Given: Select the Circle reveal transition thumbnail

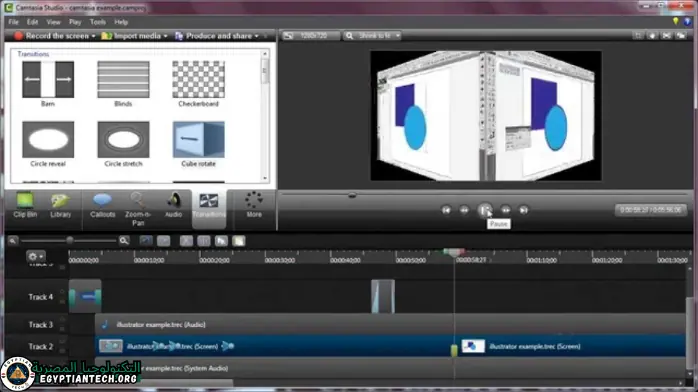Looking at the screenshot, I should click(x=48, y=140).
